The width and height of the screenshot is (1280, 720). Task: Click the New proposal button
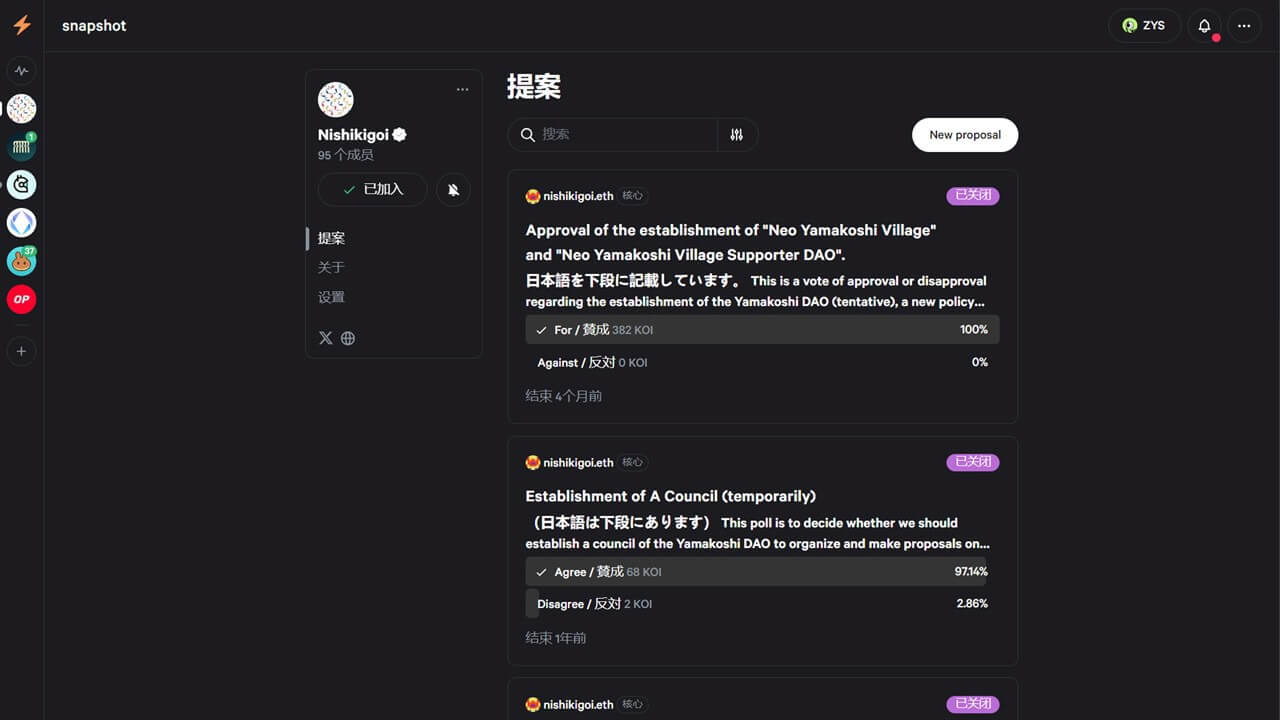click(x=964, y=135)
